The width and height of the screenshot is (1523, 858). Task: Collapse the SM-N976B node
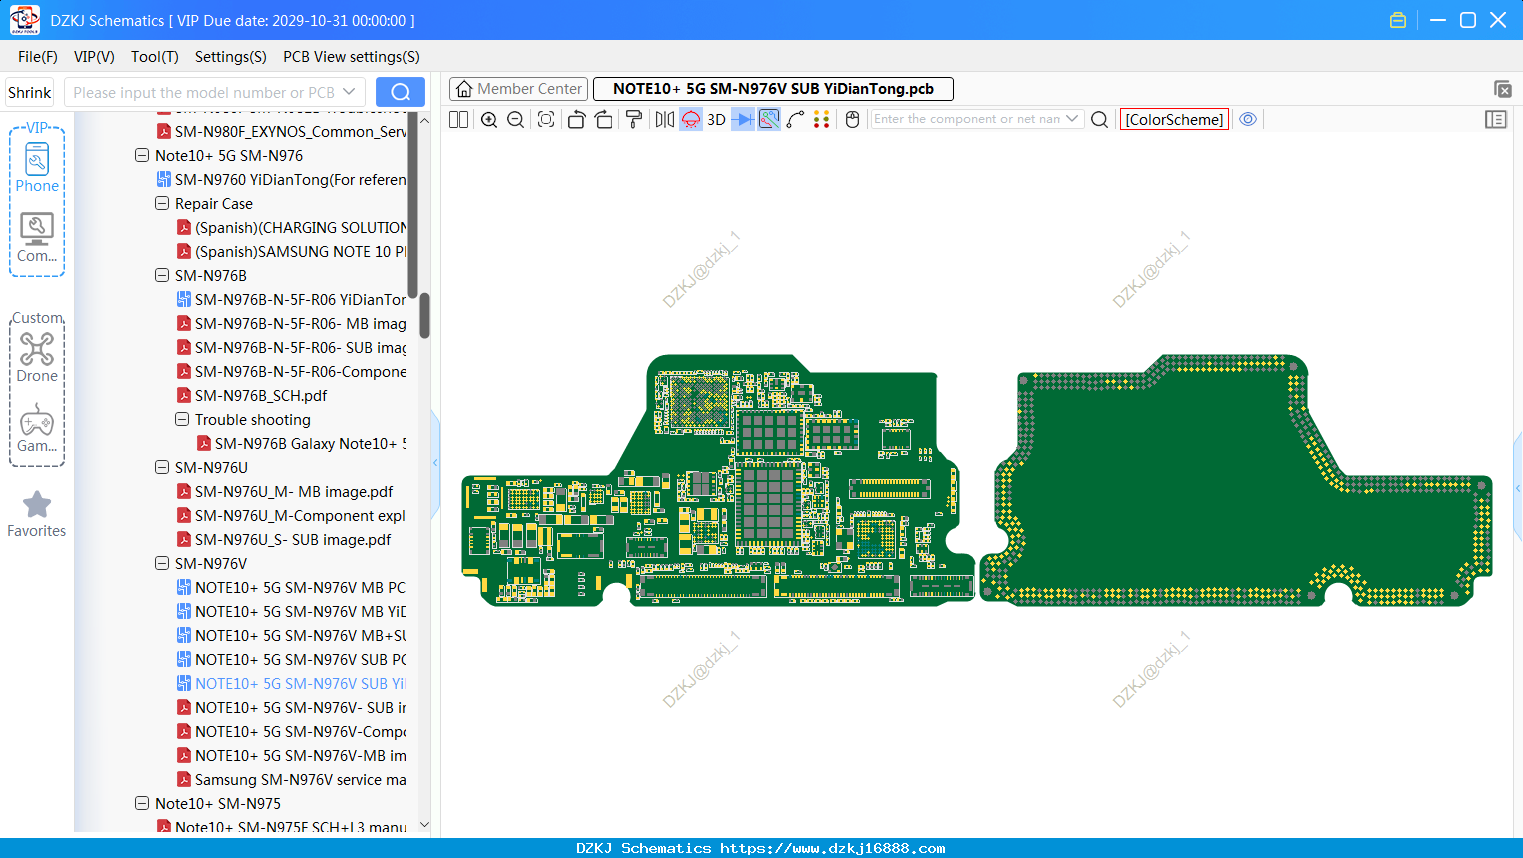[x=162, y=276]
